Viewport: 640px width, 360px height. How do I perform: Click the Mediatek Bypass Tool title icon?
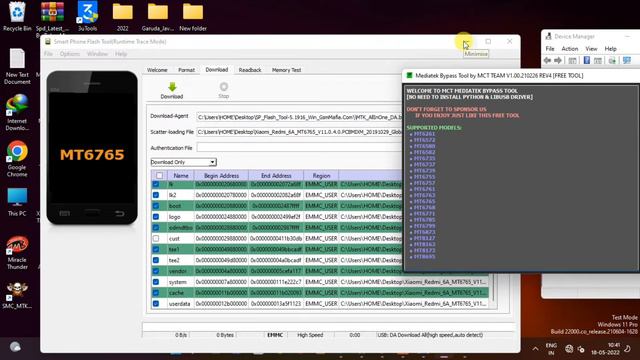[409, 76]
